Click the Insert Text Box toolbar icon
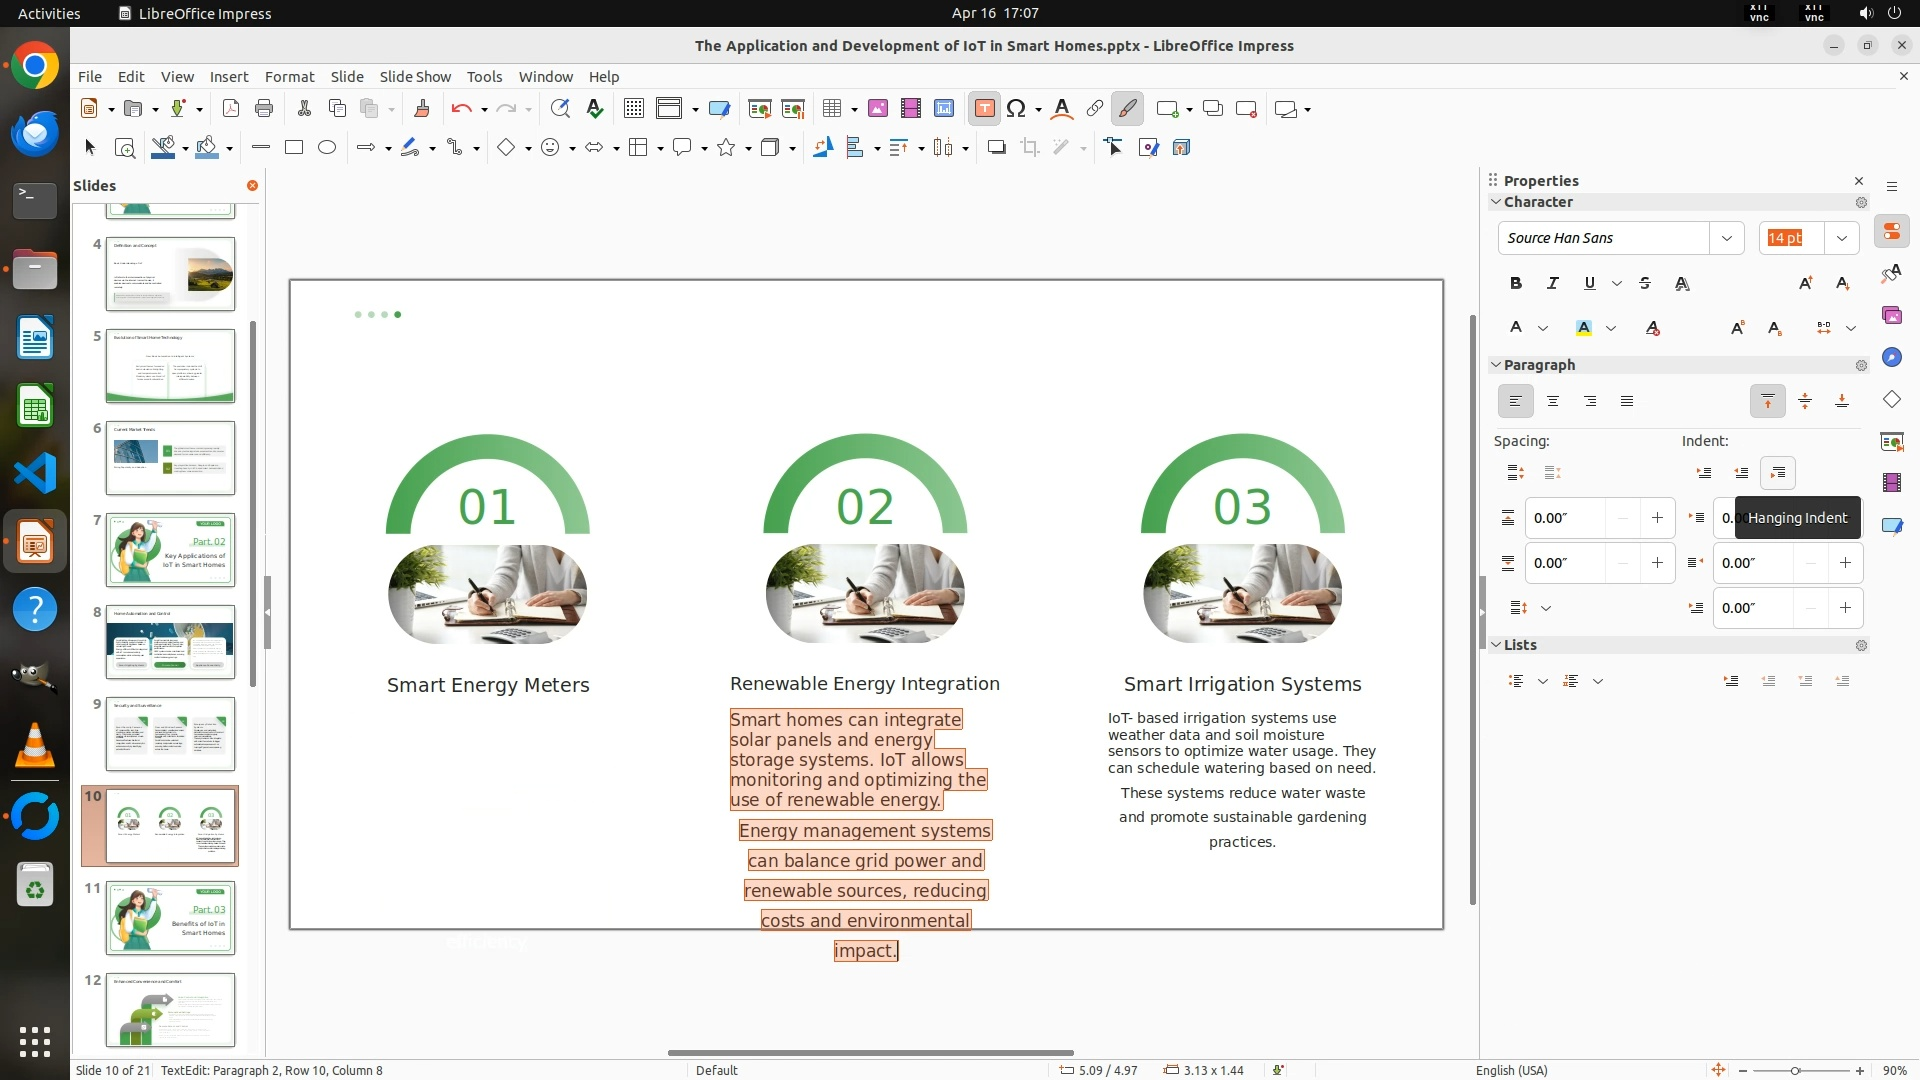Screen dimensions: 1920x1080 click(984, 109)
